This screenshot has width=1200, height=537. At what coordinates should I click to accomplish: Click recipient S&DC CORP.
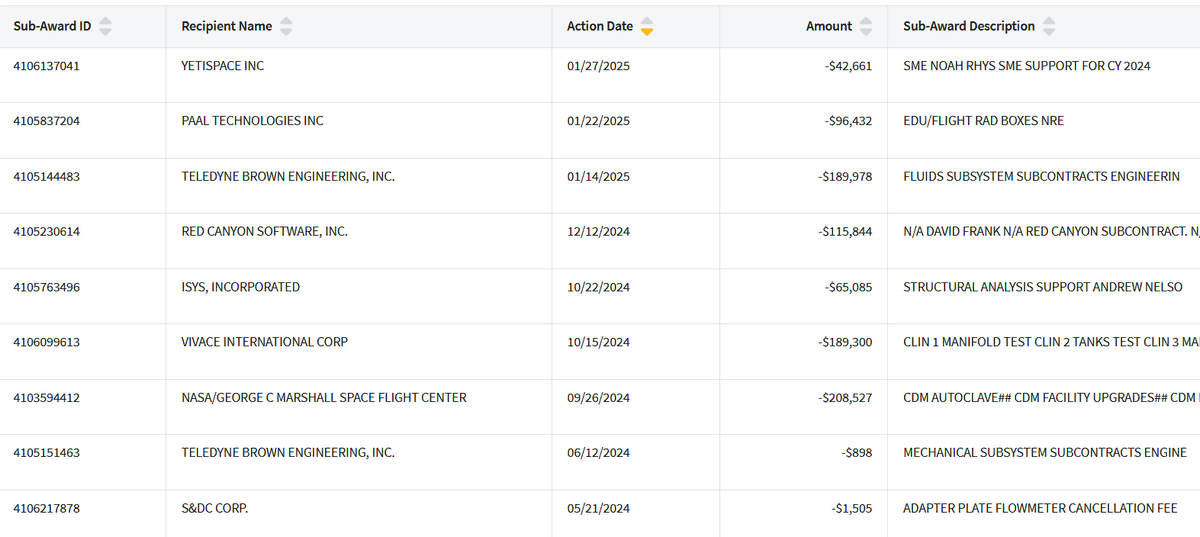pos(215,508)
